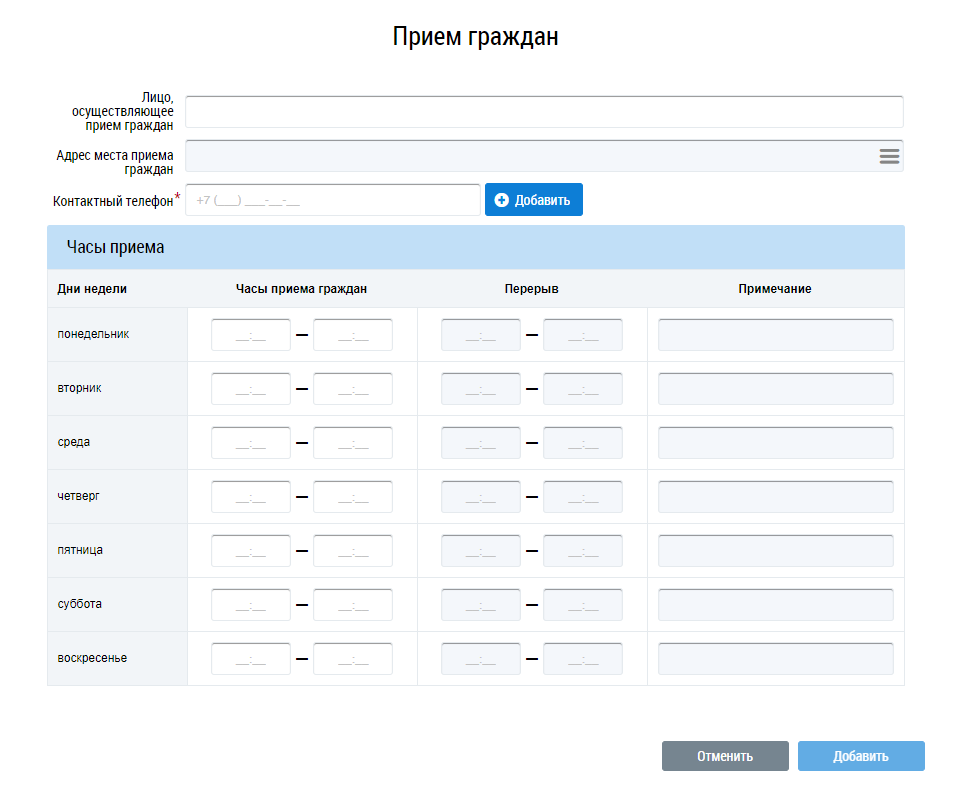Viewport: 953px width, 787px height.
Task: Set понедельник reception start time
Action: click(251, 335)
